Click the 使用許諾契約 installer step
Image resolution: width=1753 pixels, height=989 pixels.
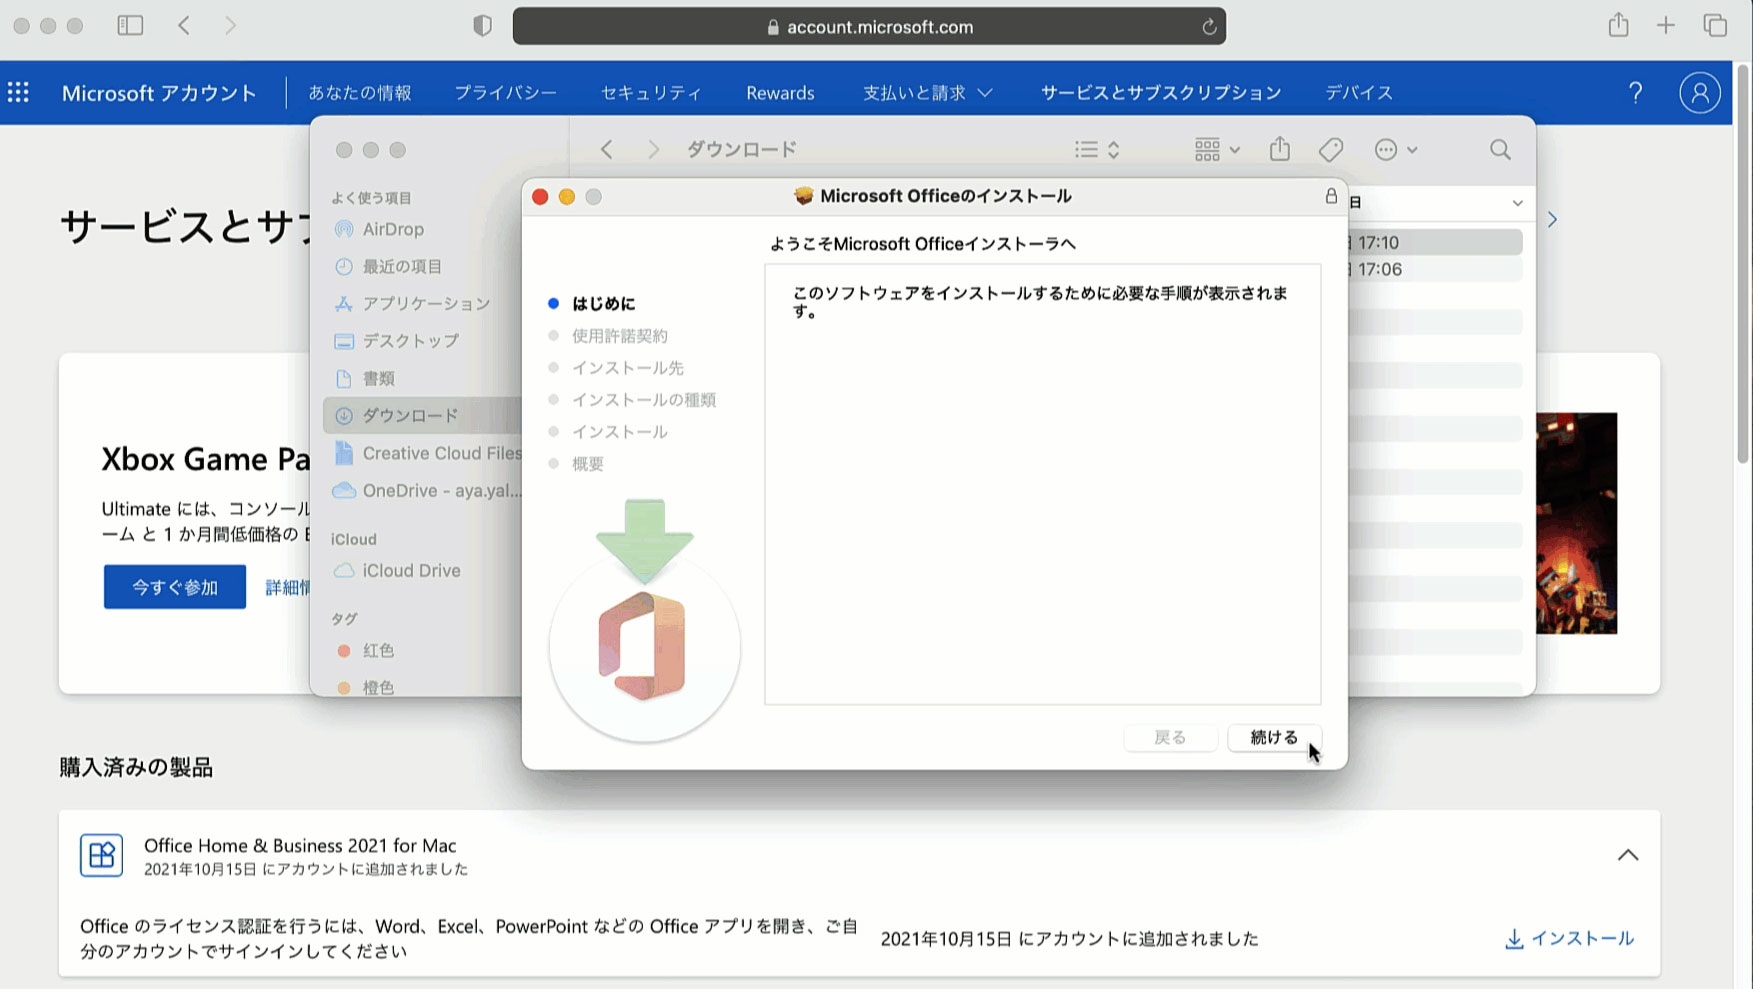(608, 336)
